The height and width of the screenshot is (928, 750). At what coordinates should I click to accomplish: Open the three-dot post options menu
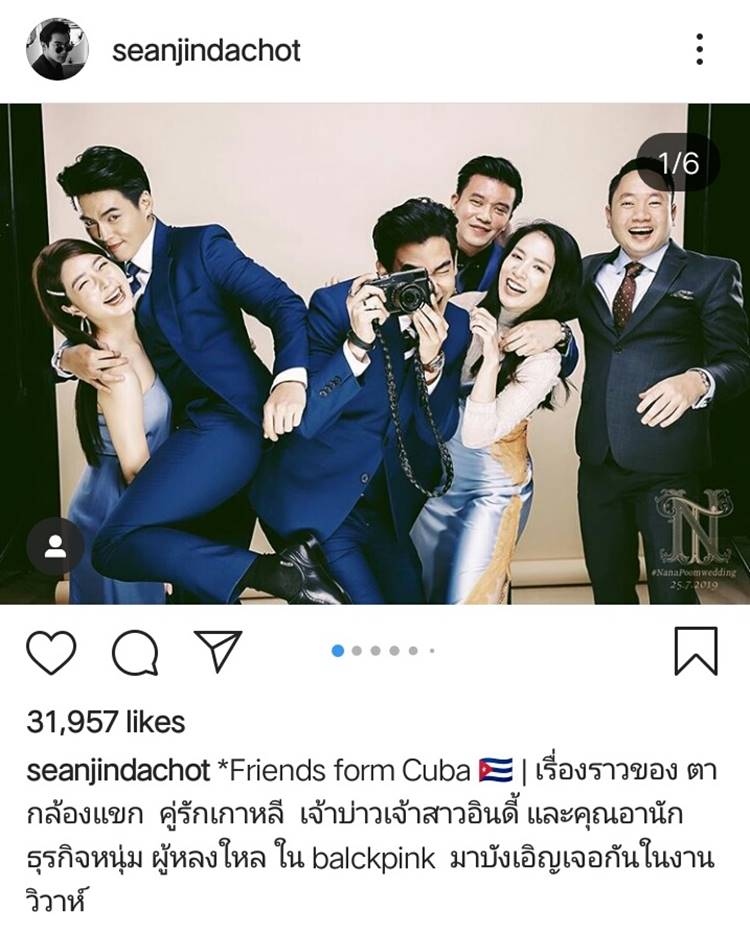700,49
